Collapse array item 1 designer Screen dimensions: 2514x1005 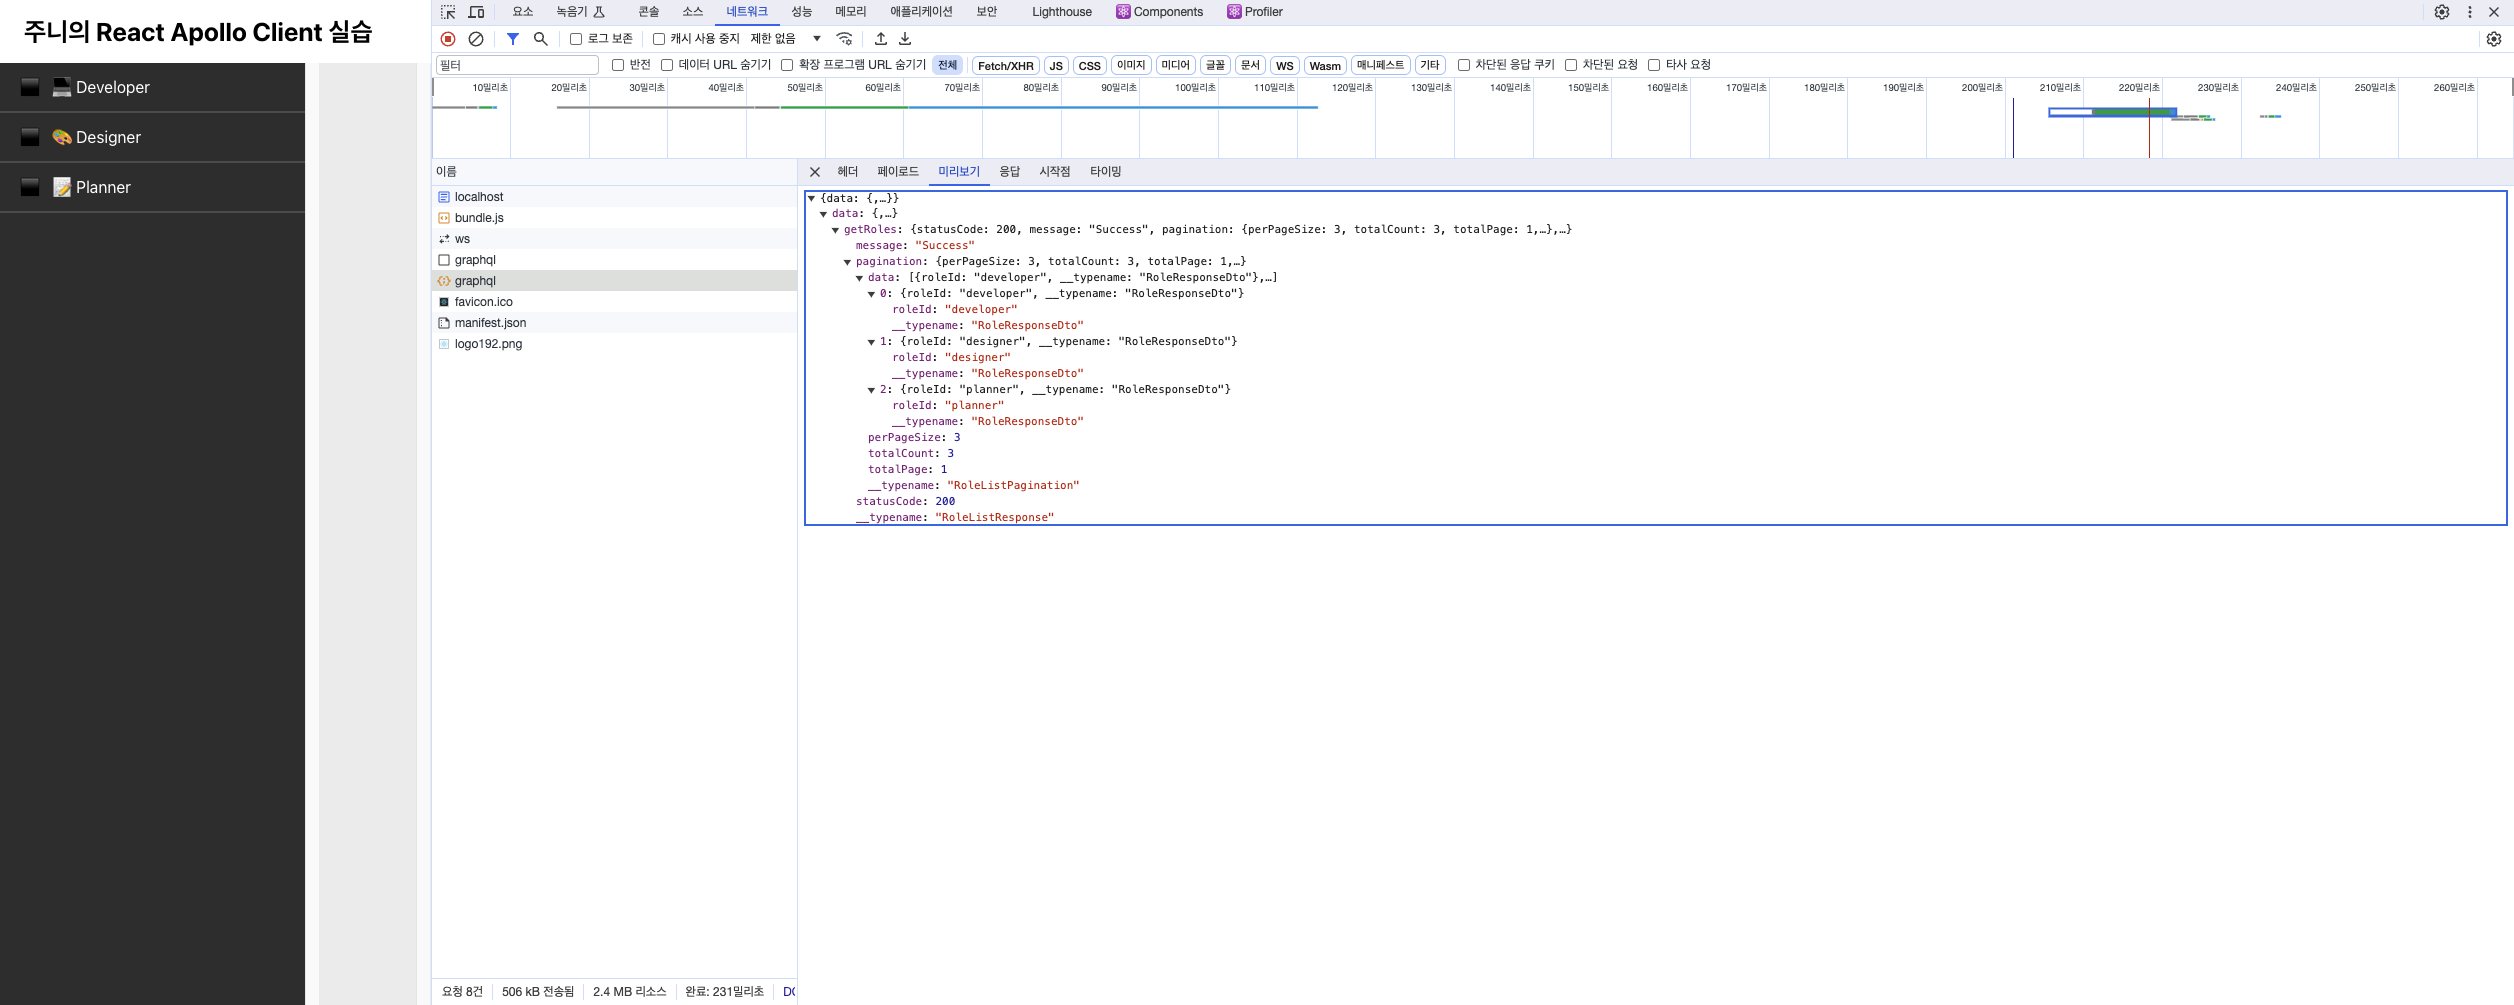(x=872, y=342)
